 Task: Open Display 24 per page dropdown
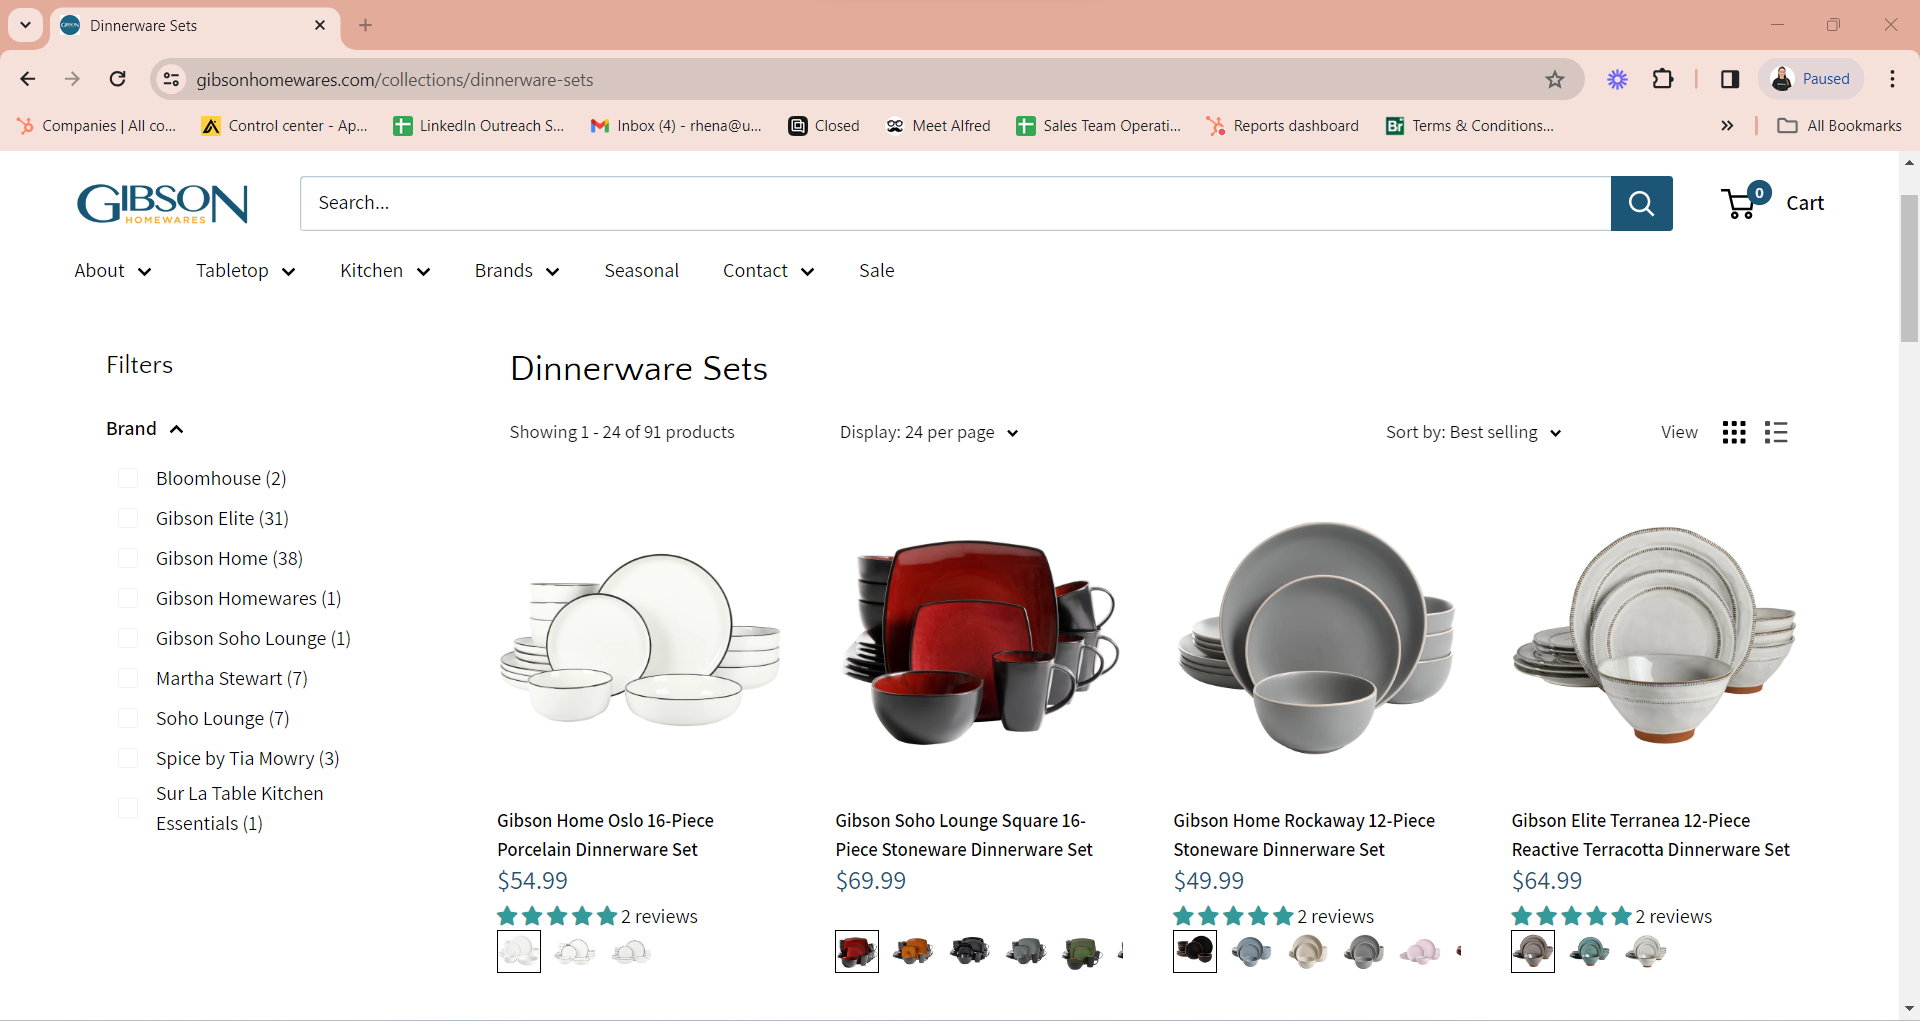[x=929, y=432]
